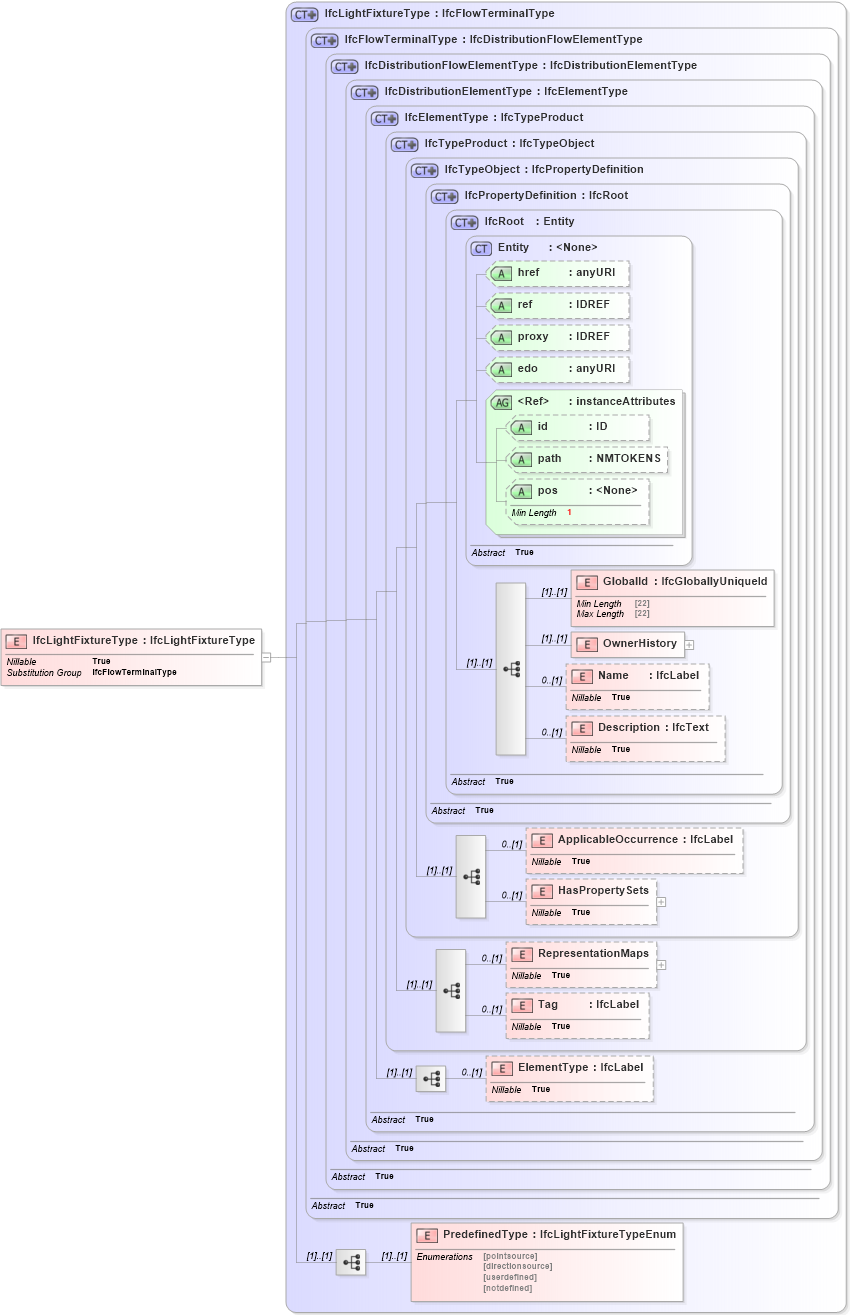850x1315 pixels.
Task: Select the sequence icon beside RepresentationMaps
Action: click(452, 990)
